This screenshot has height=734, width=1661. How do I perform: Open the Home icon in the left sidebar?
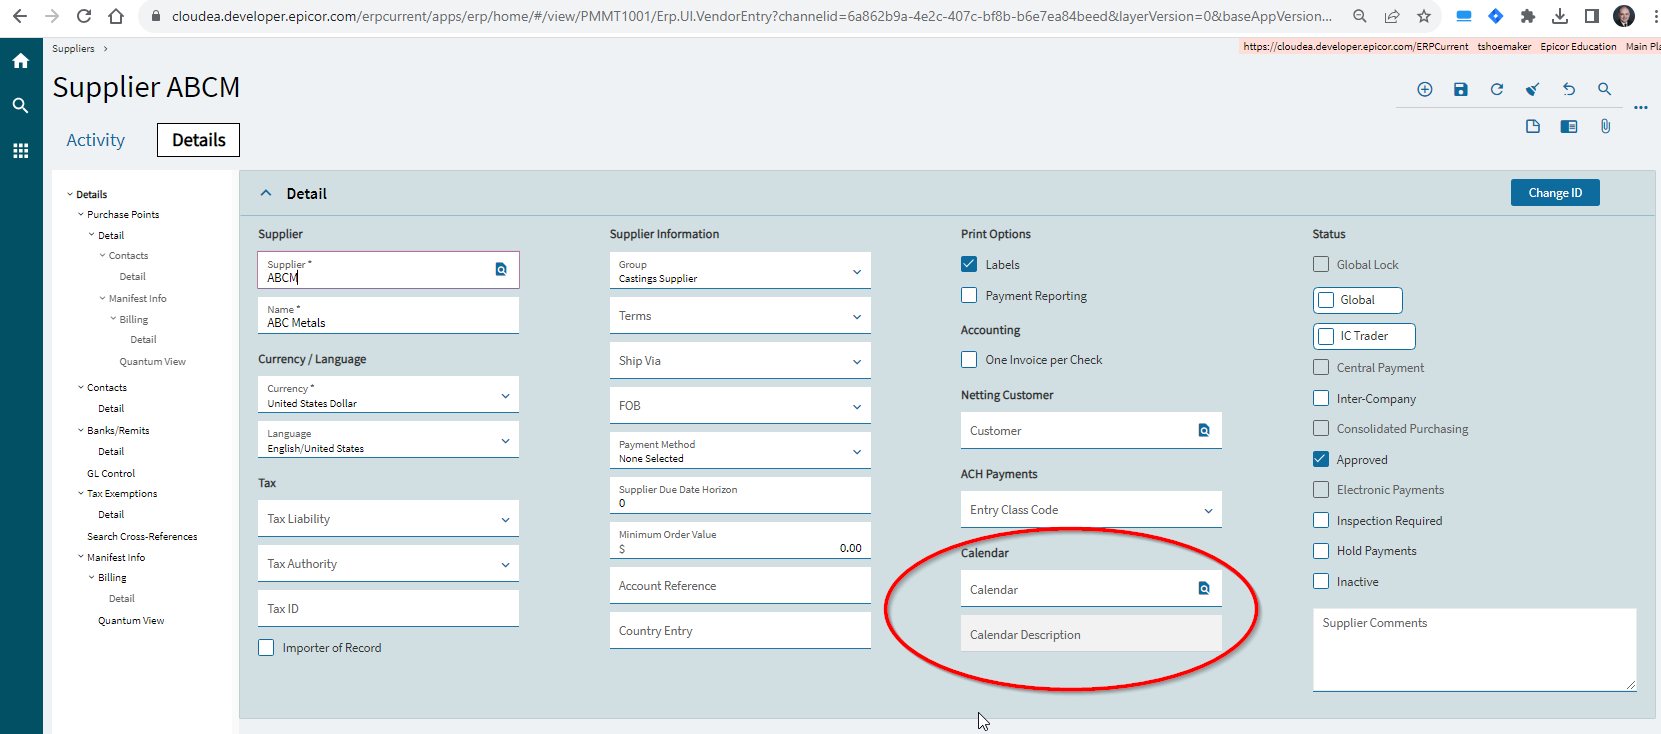(x=20, y=61)
